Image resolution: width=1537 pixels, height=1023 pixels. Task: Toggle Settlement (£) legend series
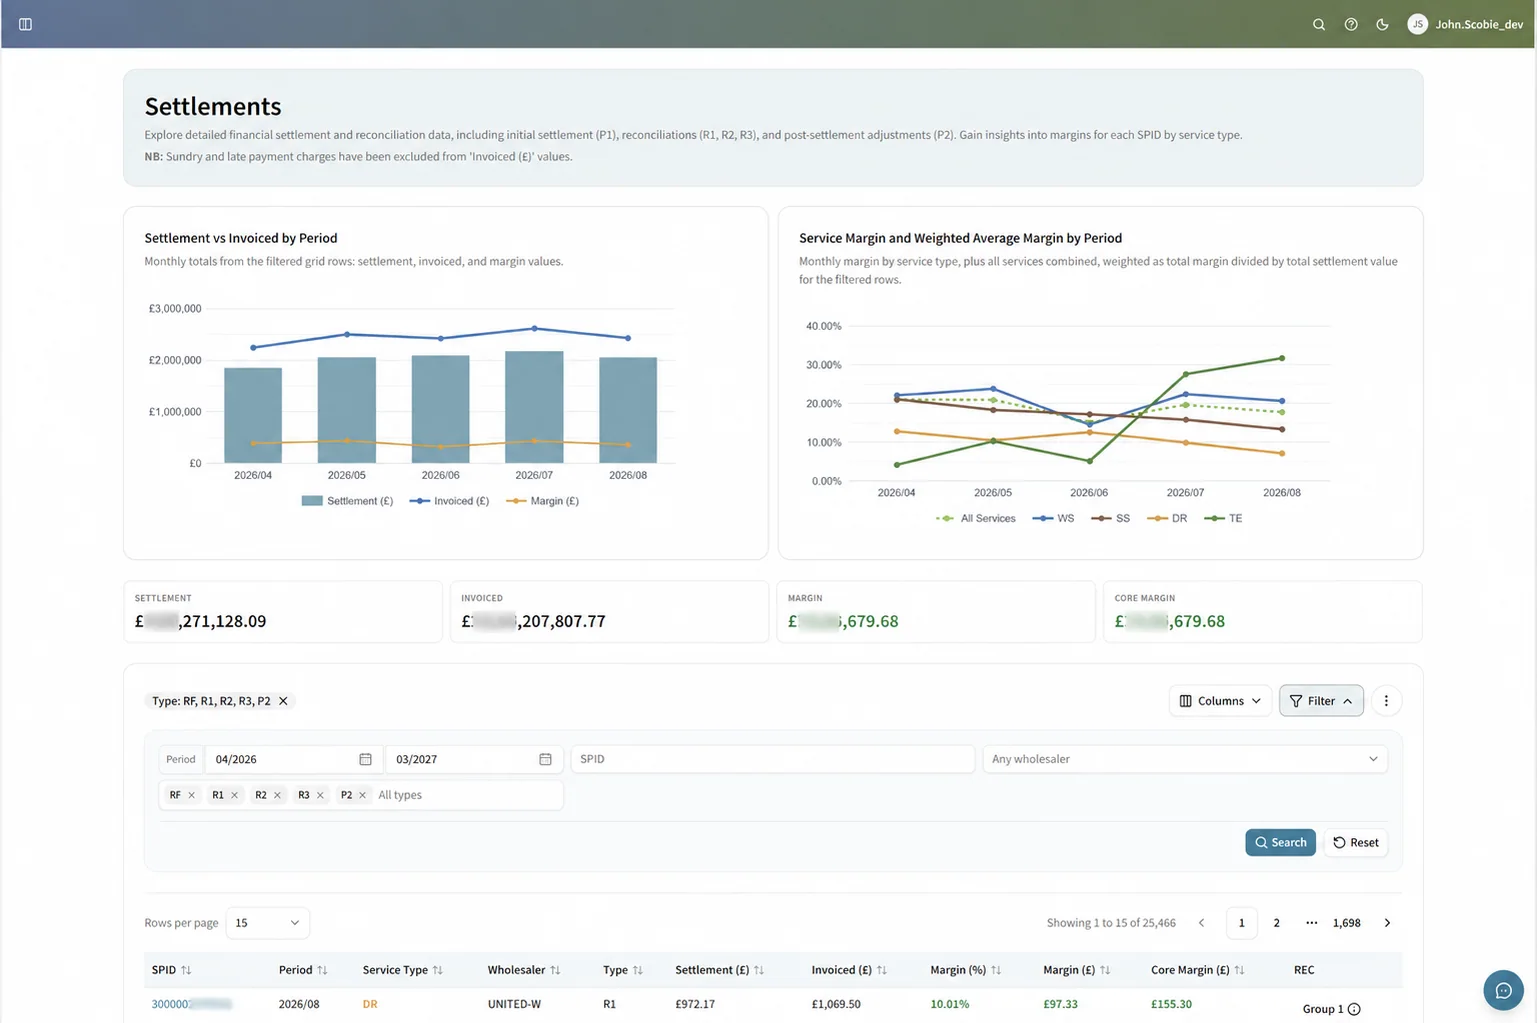(x=347, y=501)
